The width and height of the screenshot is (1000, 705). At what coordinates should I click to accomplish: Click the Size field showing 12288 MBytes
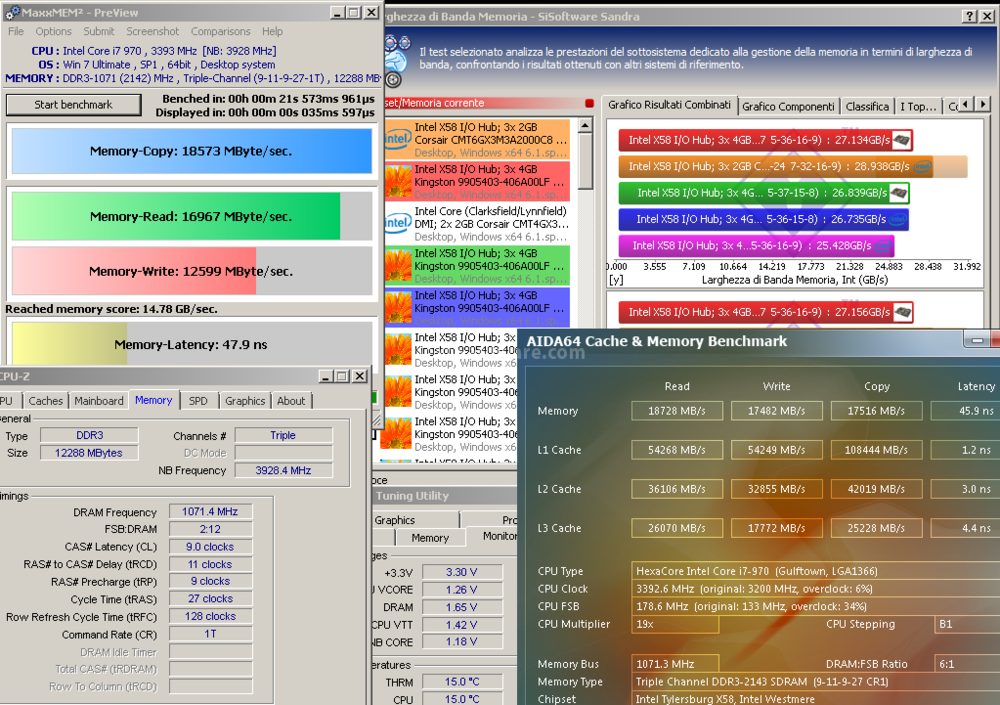[89, 453]
